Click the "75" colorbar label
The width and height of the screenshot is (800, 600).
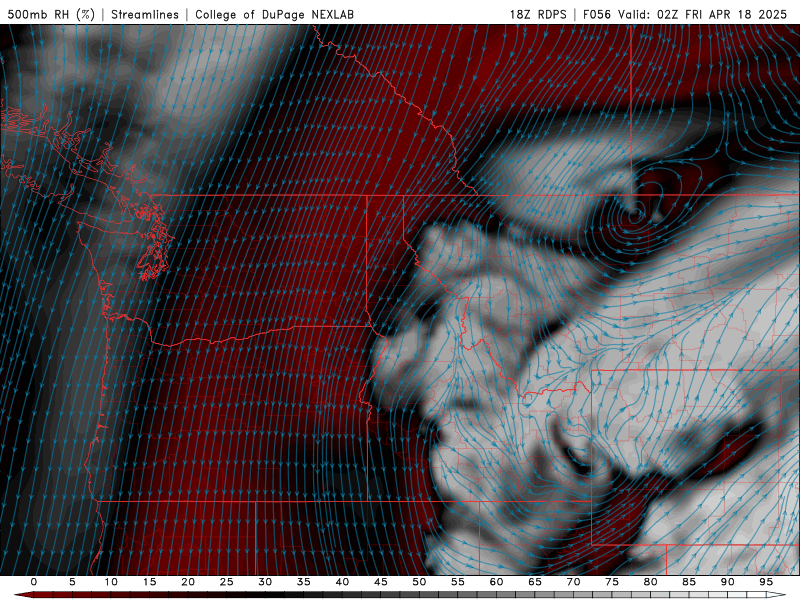612,582
